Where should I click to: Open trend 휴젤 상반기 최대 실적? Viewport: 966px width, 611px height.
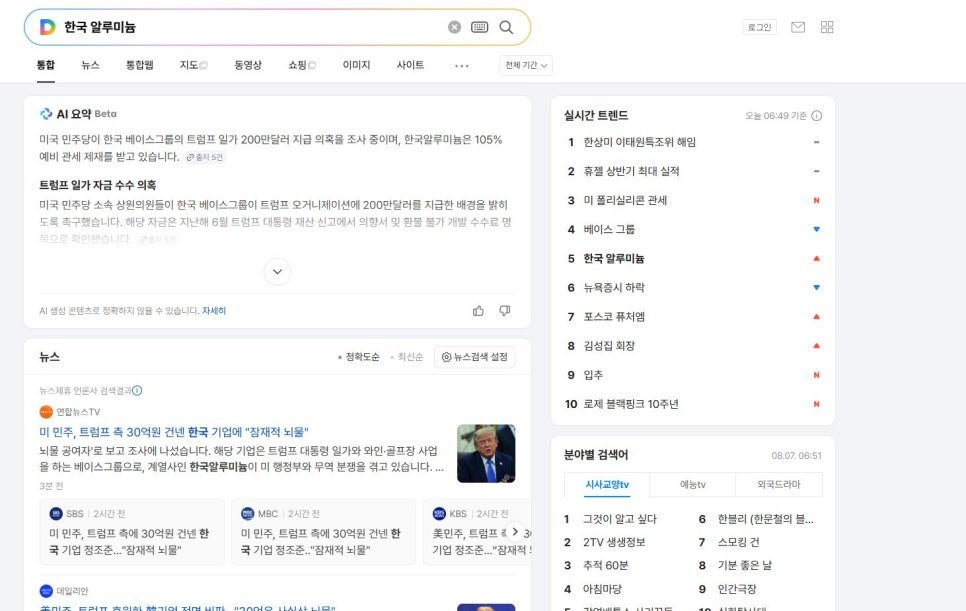coord(631,171)
